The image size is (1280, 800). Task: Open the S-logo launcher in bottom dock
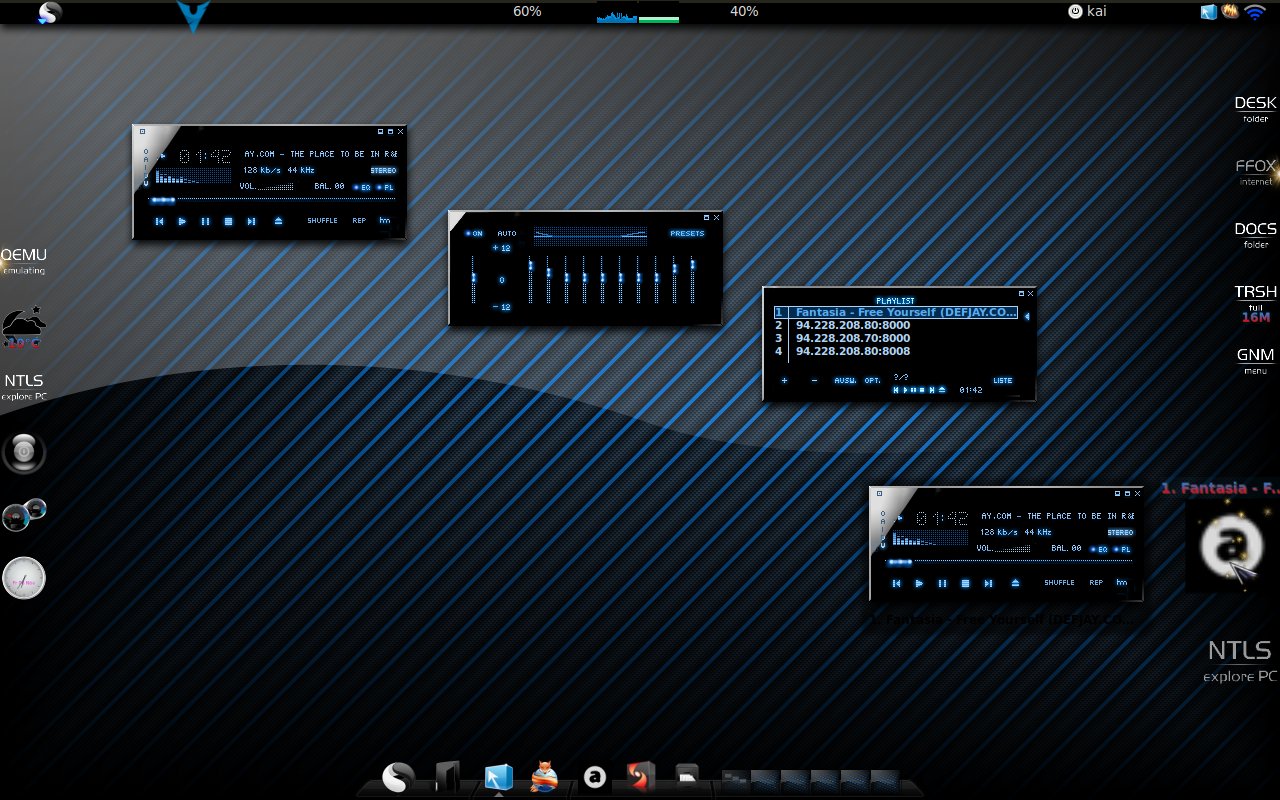click(398, 777)
